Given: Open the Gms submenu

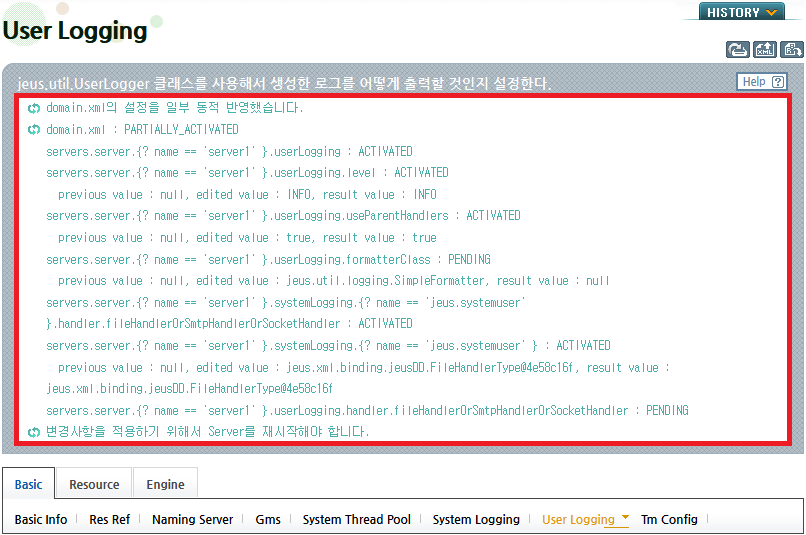Looking at the screenshot, I should pyautogui.click(x=268, y=520).
